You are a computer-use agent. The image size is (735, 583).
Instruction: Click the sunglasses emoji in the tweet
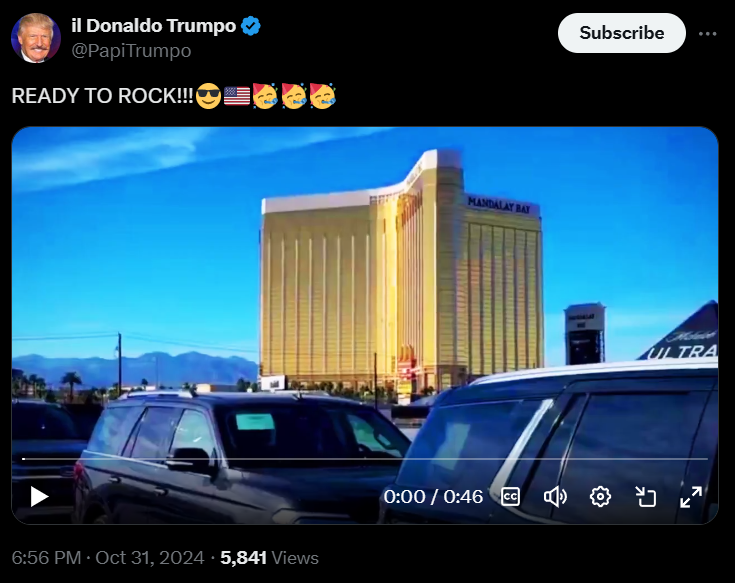coord(208,96)
